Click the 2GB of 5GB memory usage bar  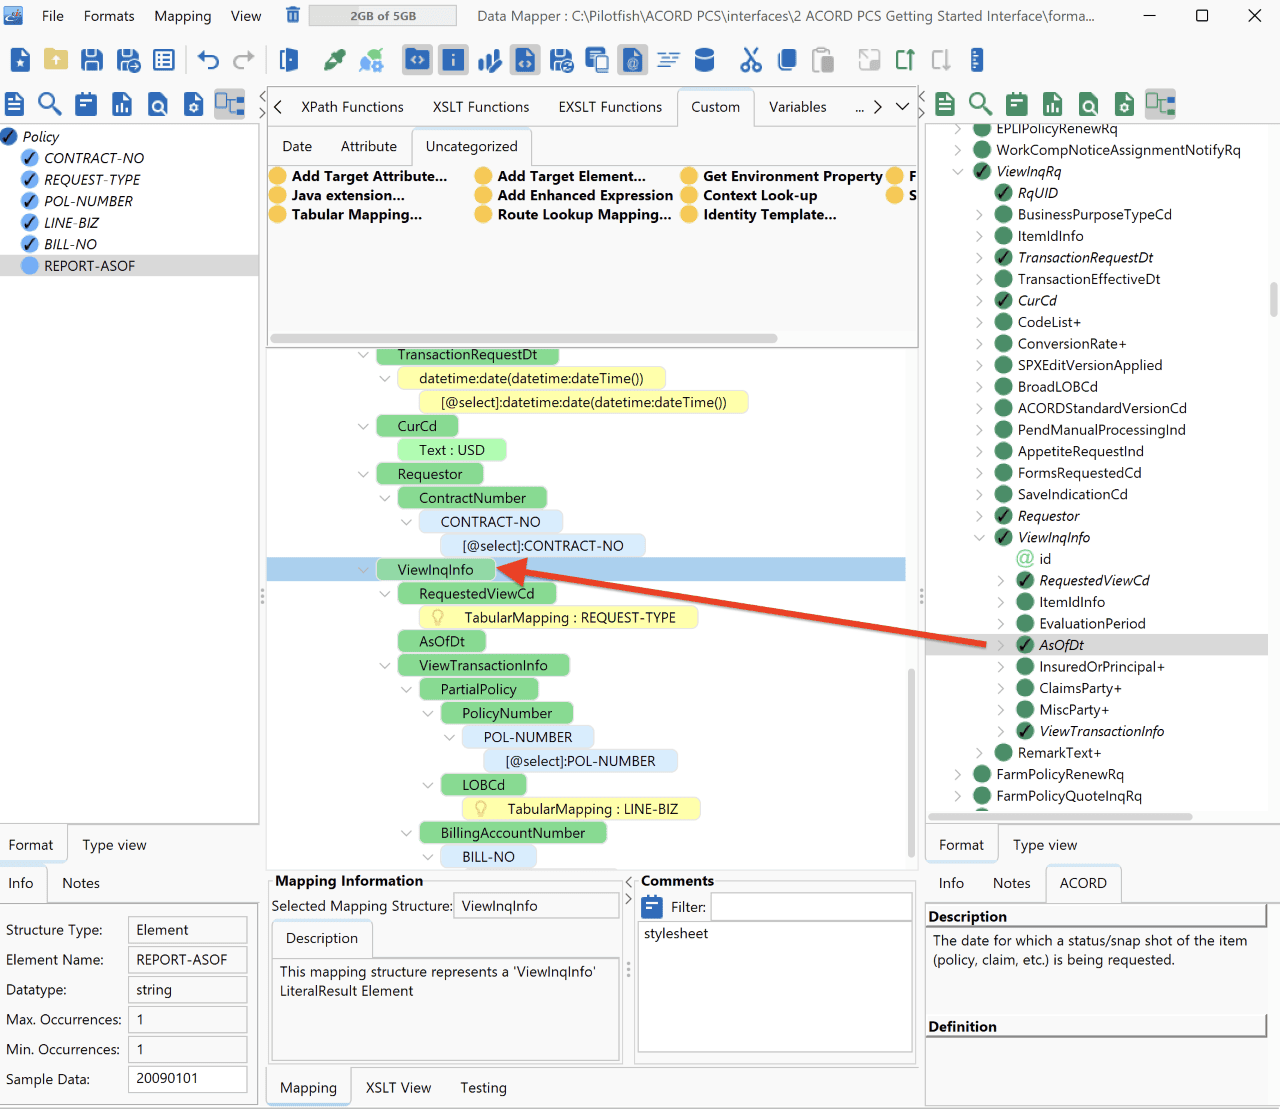coord(383,16)
